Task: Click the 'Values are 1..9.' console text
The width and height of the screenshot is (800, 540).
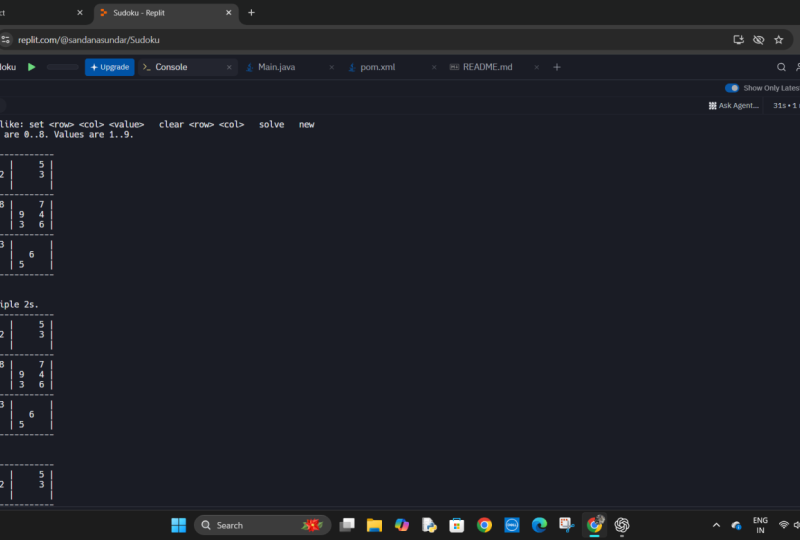Action: tap(93, 135)
